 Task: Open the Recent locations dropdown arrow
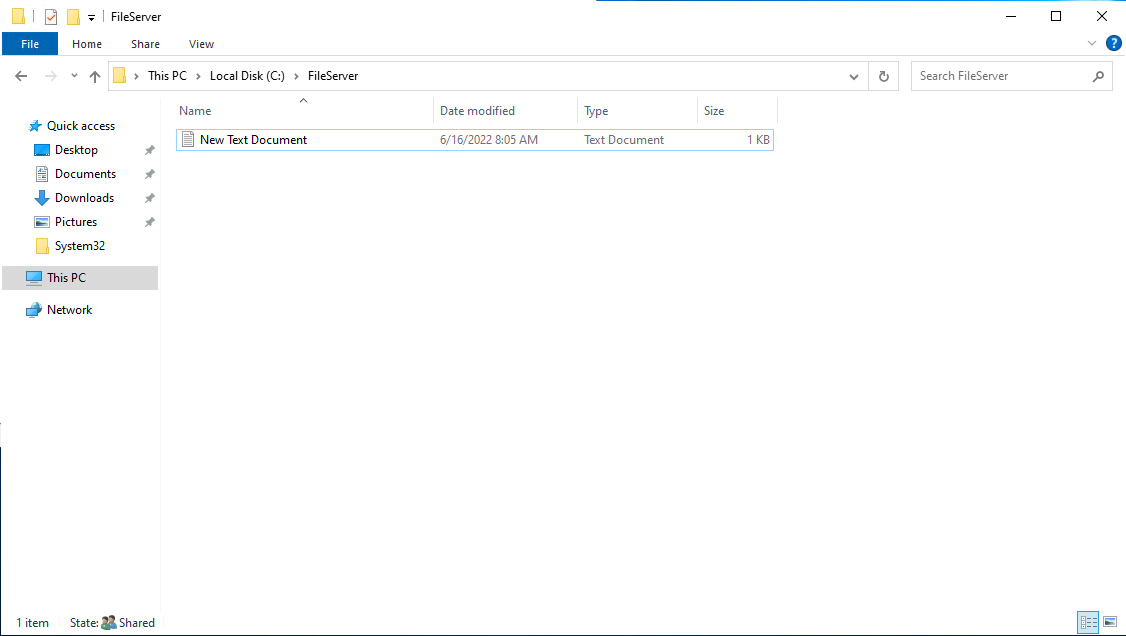(x=74, y=76)
